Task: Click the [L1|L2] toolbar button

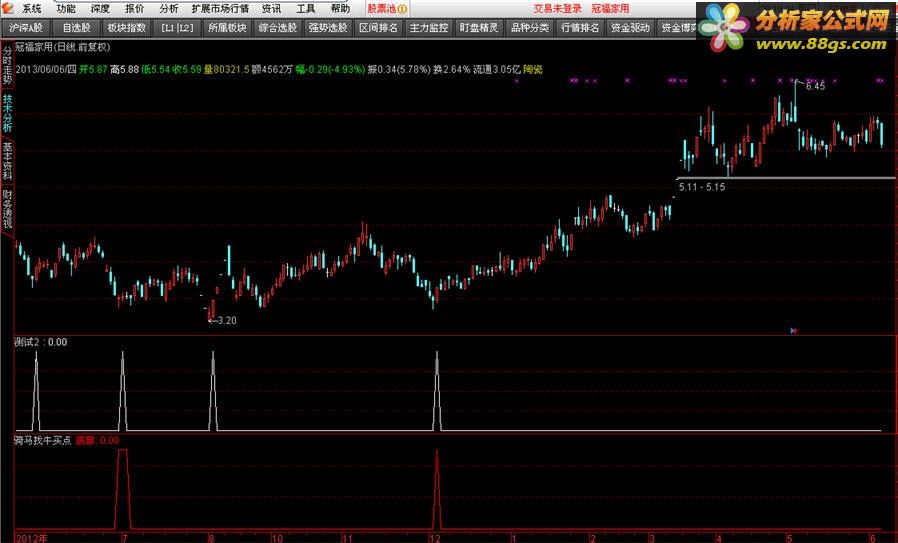Action: (177, 27)
